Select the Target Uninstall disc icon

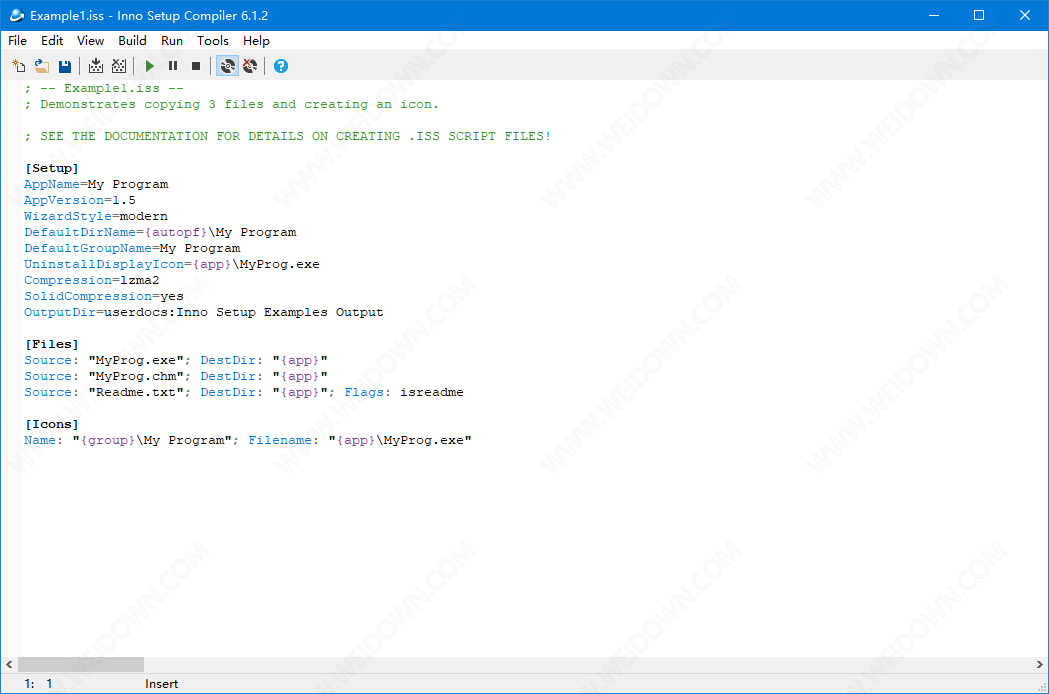pos(250,66)
